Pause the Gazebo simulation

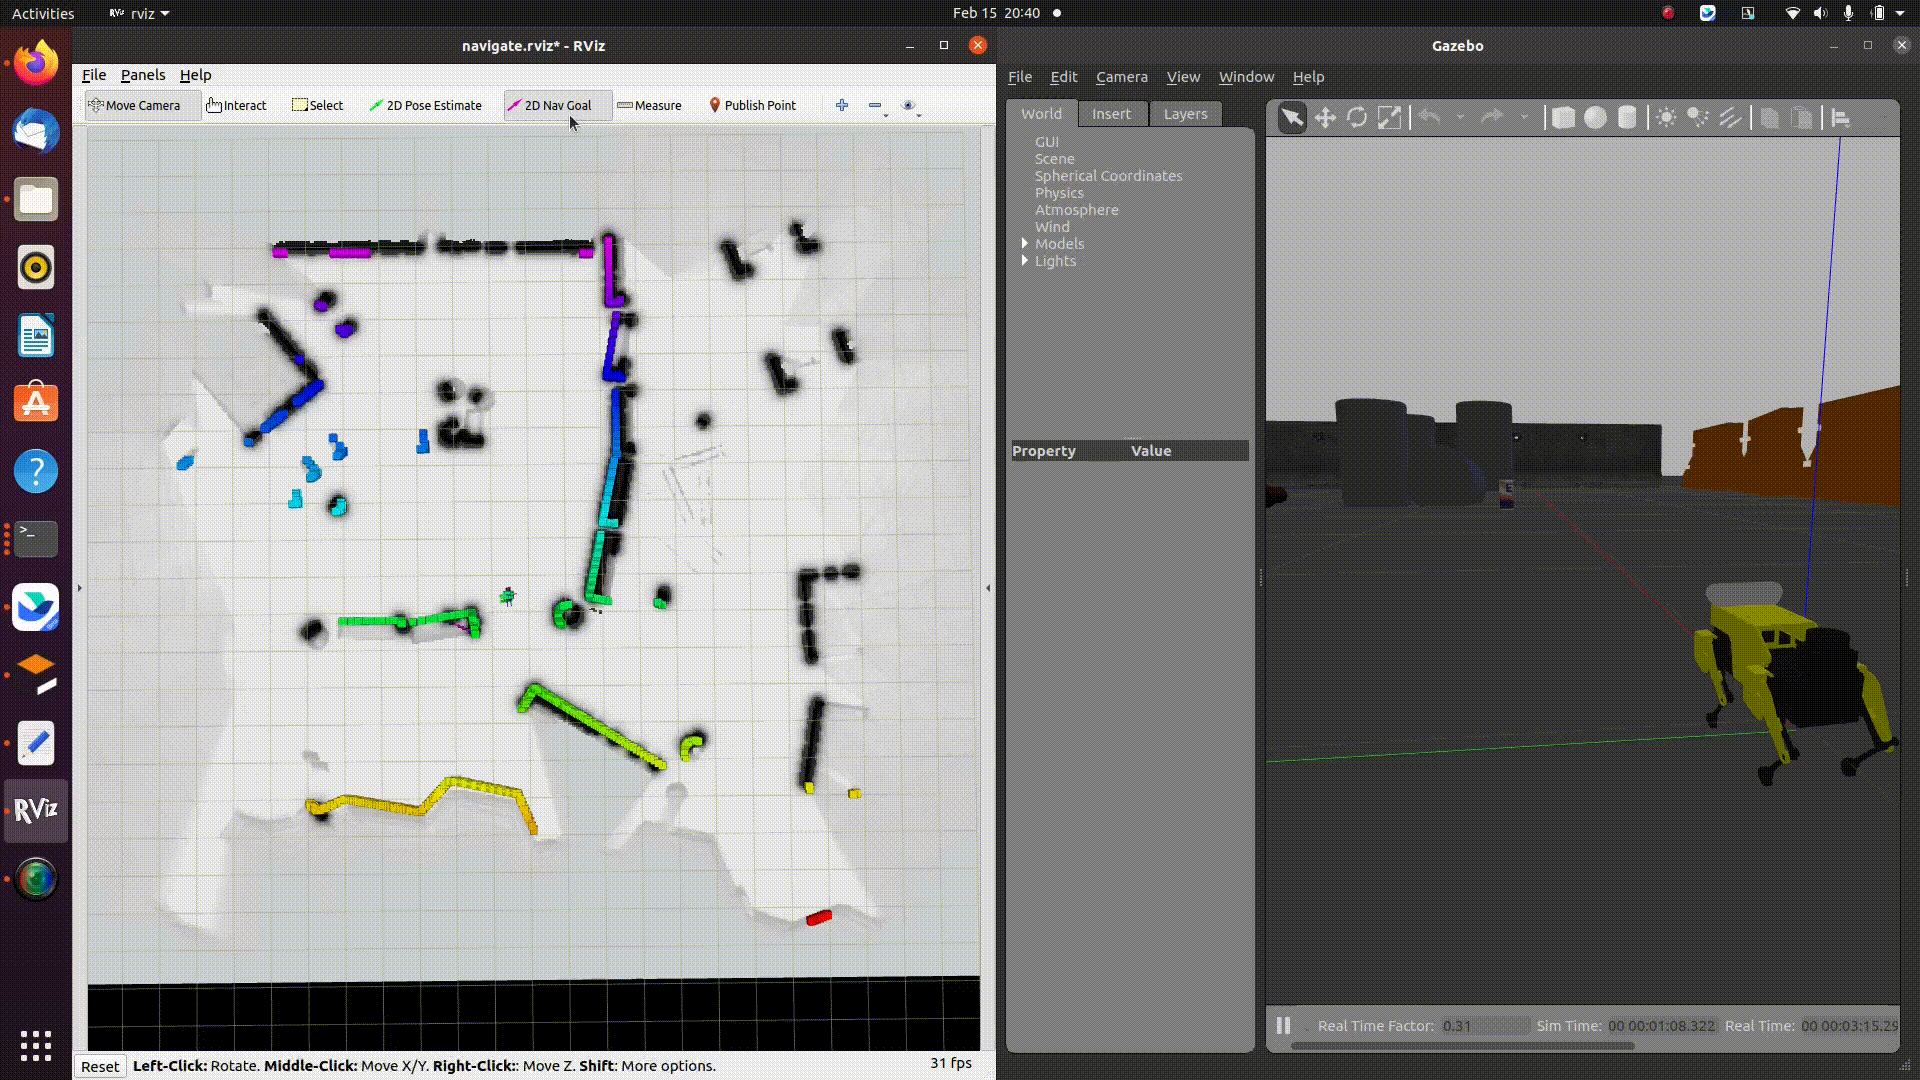tap(1283, 1025)
